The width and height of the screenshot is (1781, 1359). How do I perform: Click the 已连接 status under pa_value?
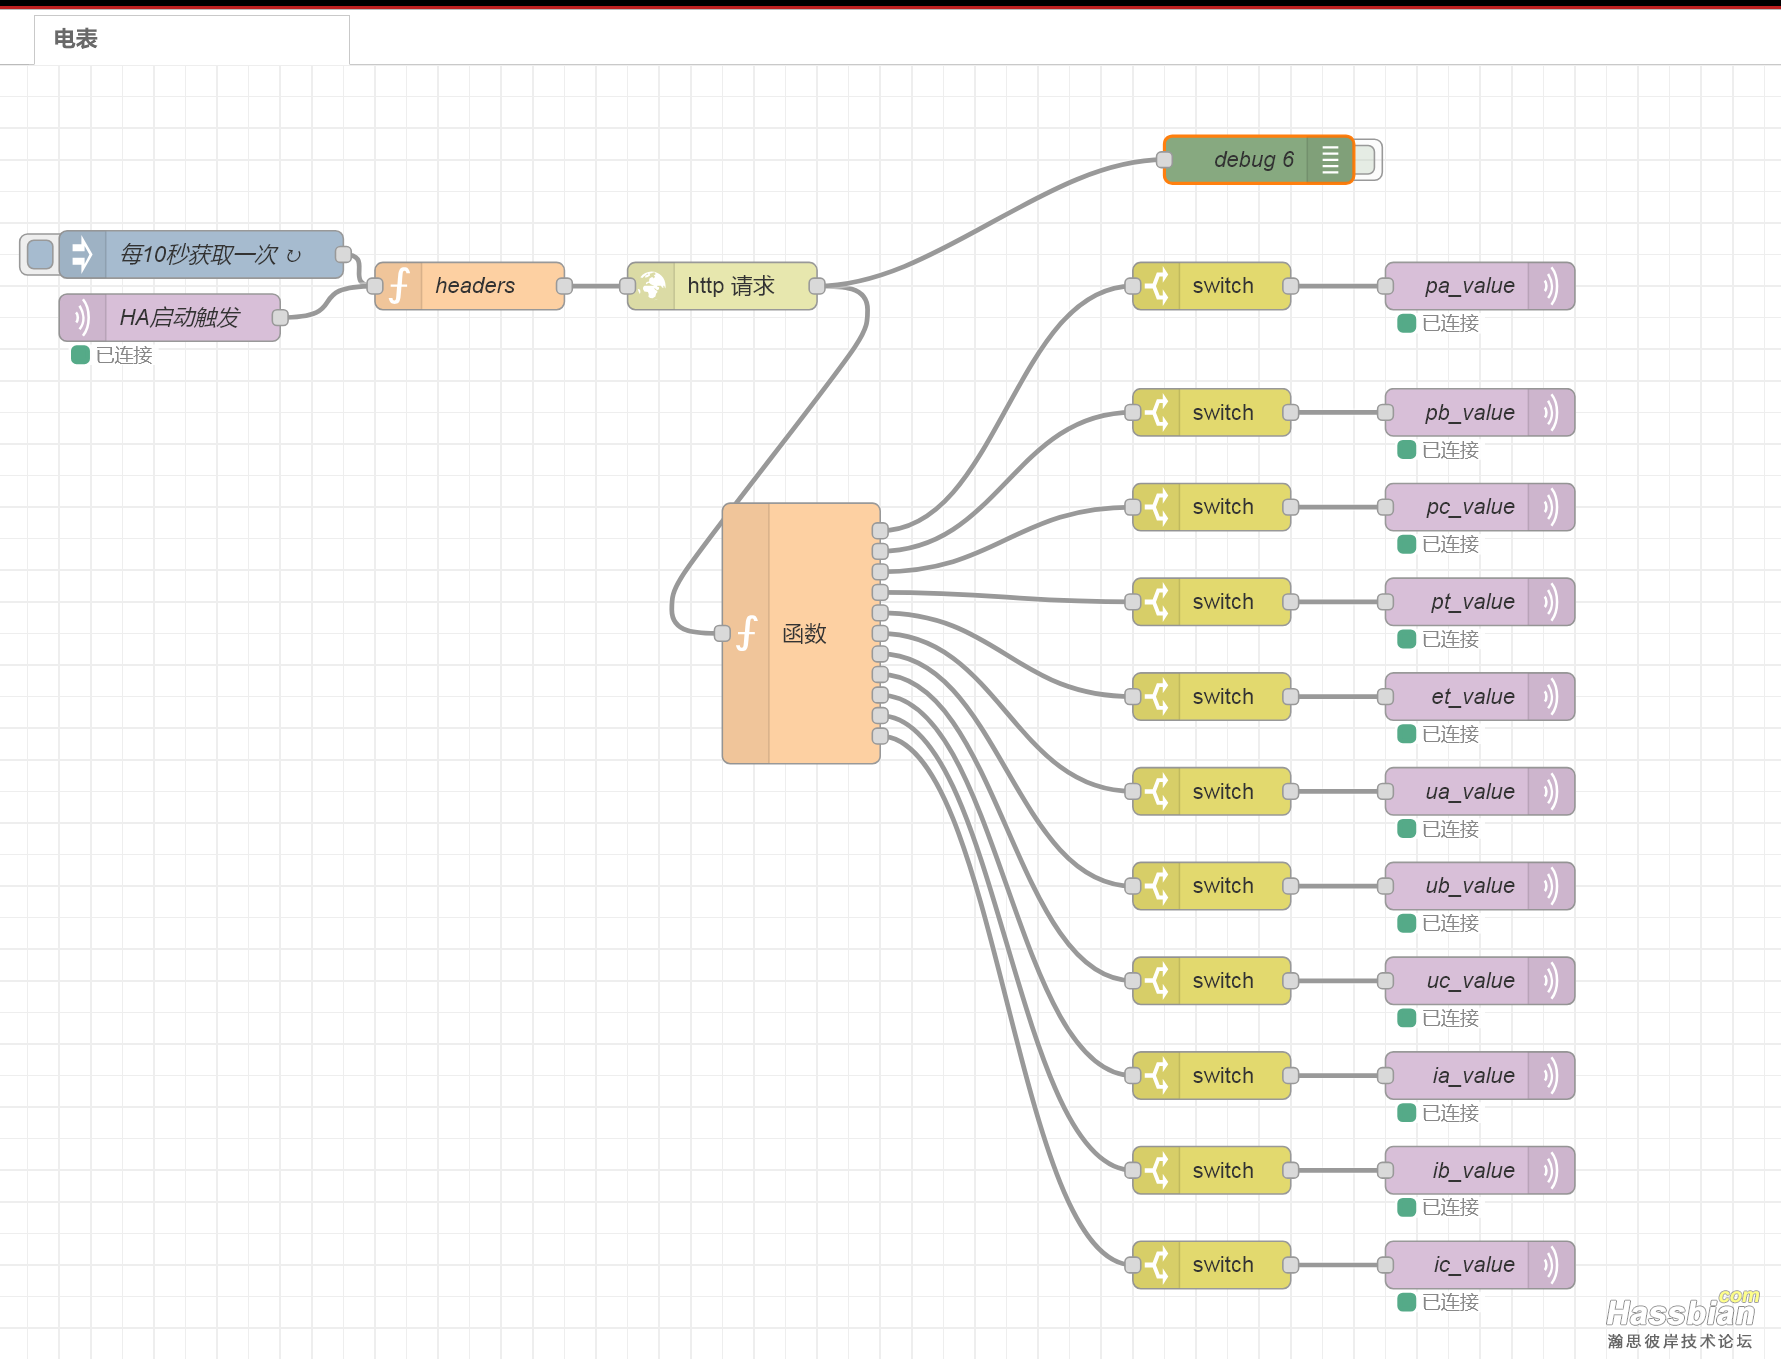tap(1438, 323)
